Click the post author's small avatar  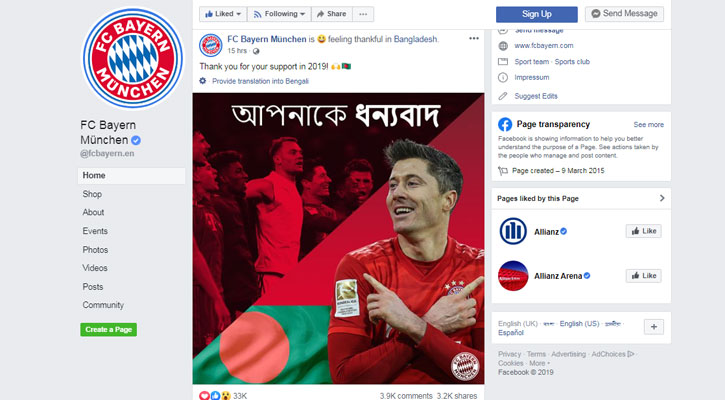coord(210,45)
